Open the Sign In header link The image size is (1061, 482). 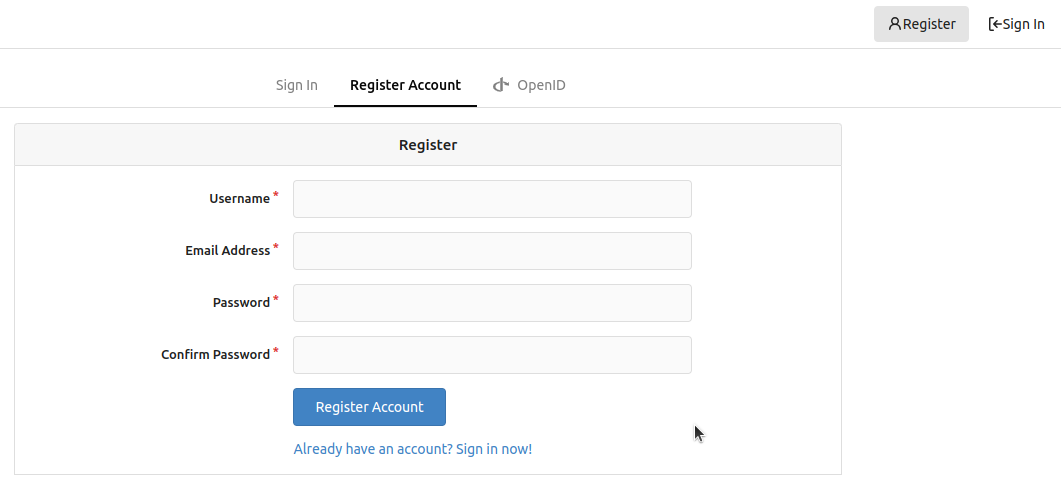(x=1016, y=24)
